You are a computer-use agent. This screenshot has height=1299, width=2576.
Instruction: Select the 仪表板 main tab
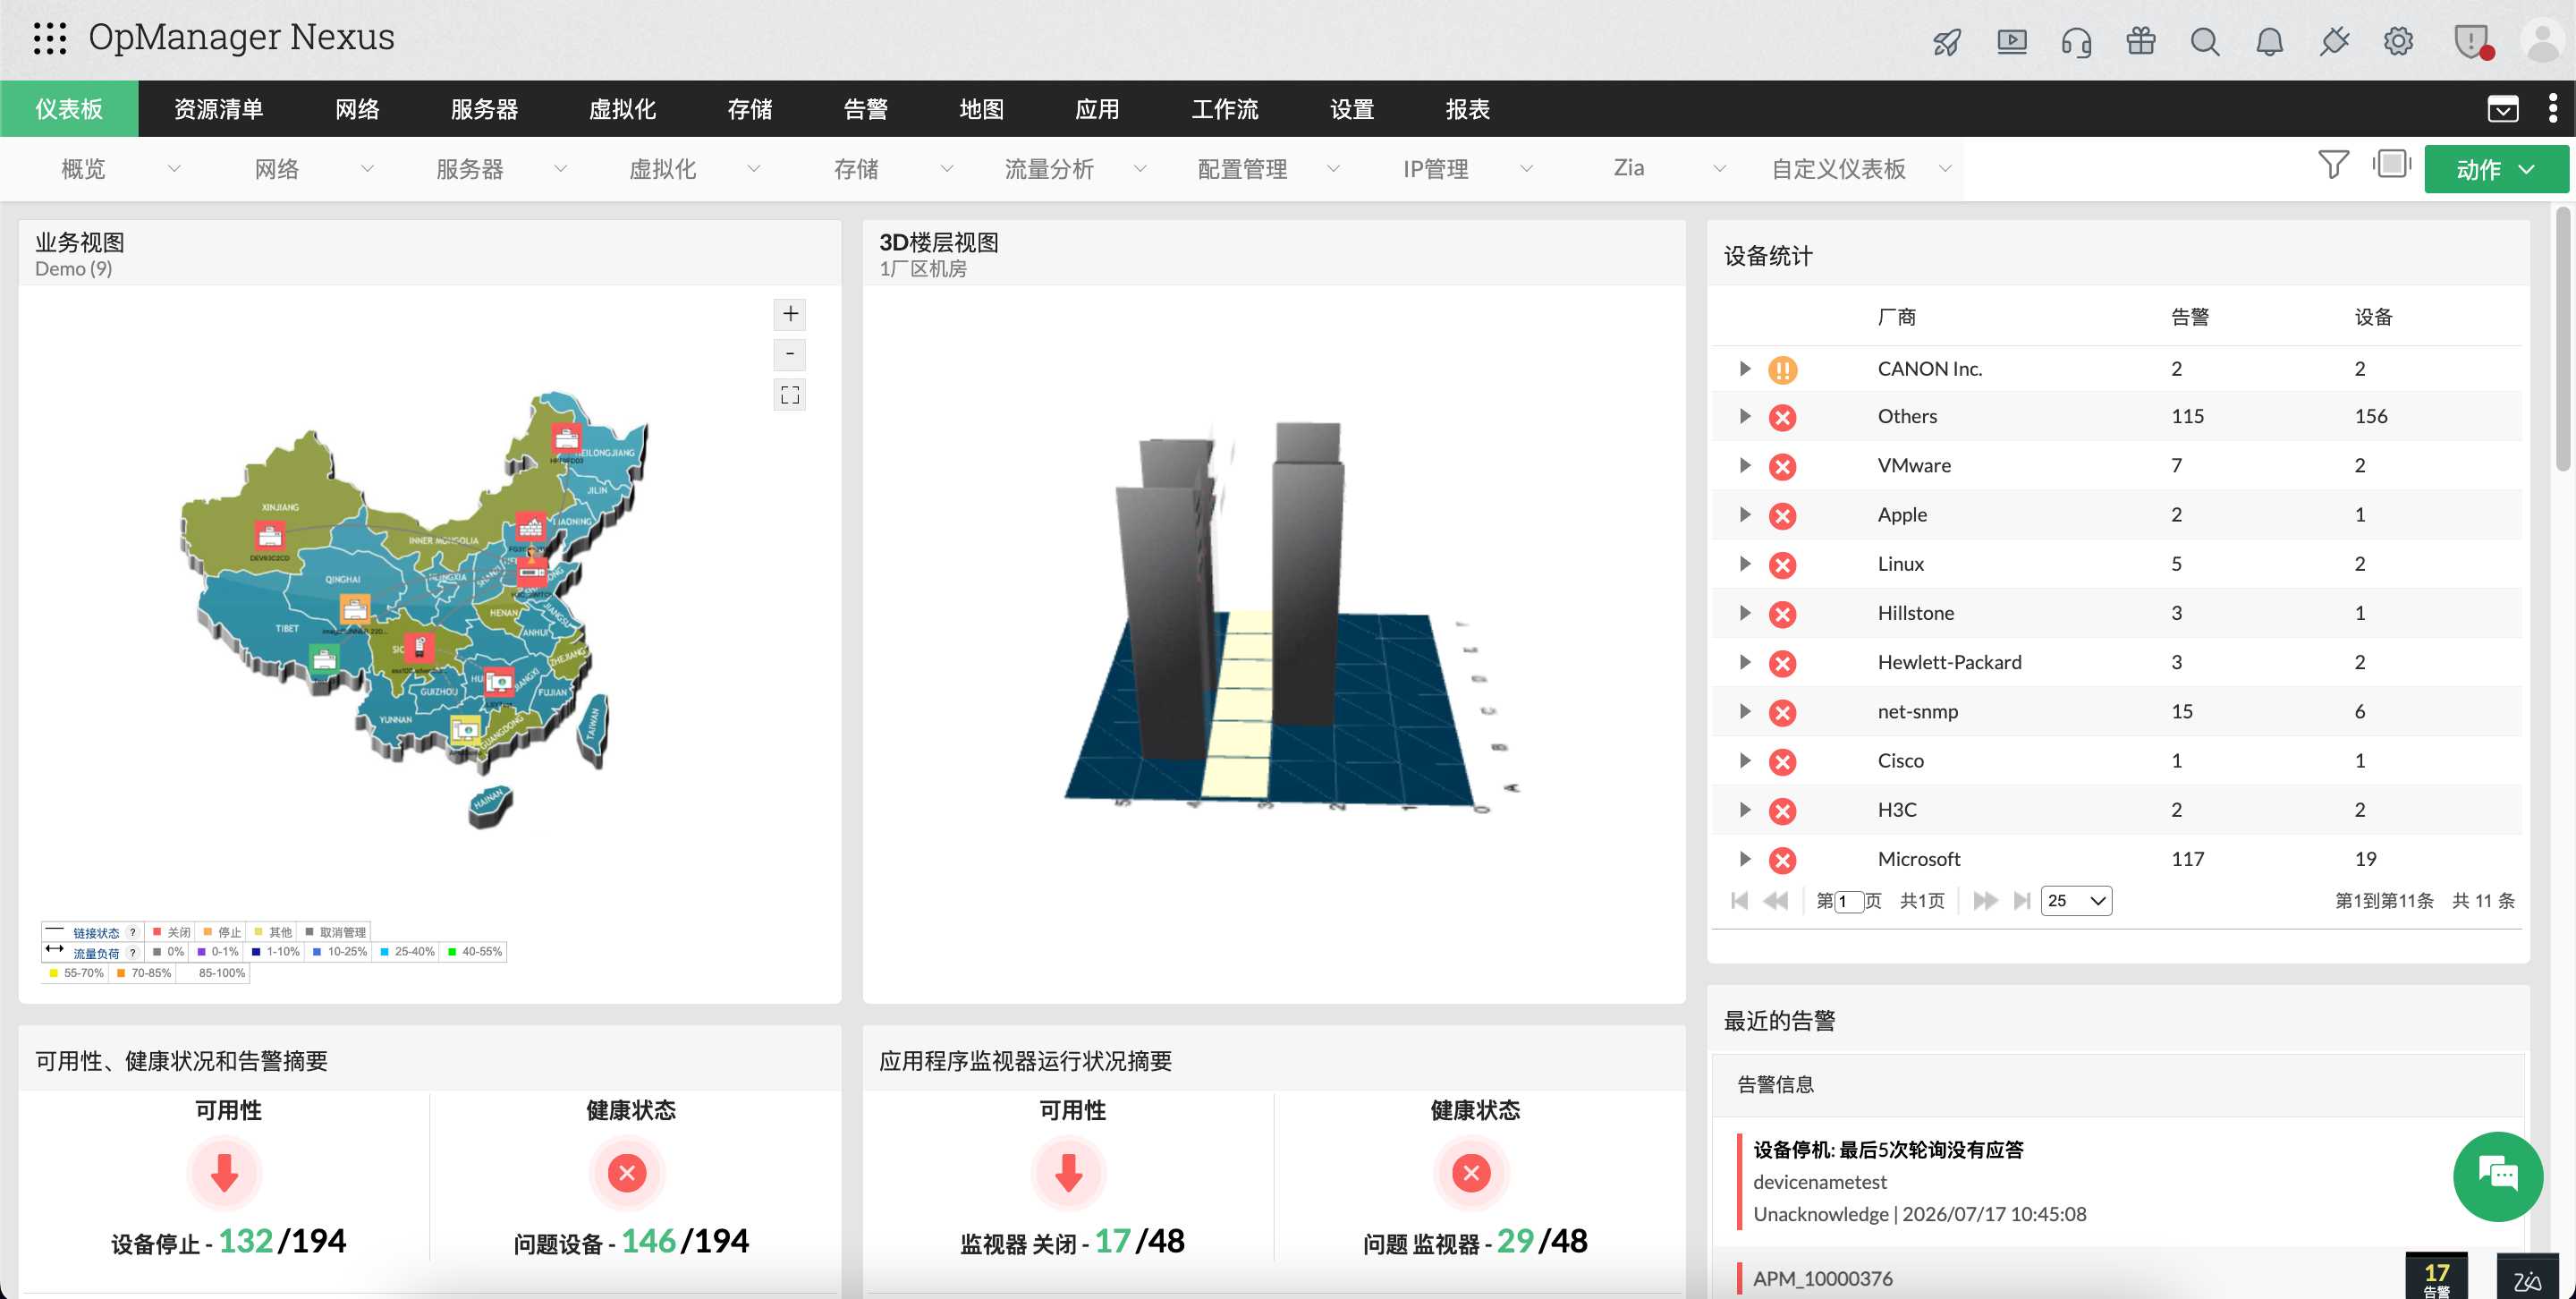click(x=69, y=109)
